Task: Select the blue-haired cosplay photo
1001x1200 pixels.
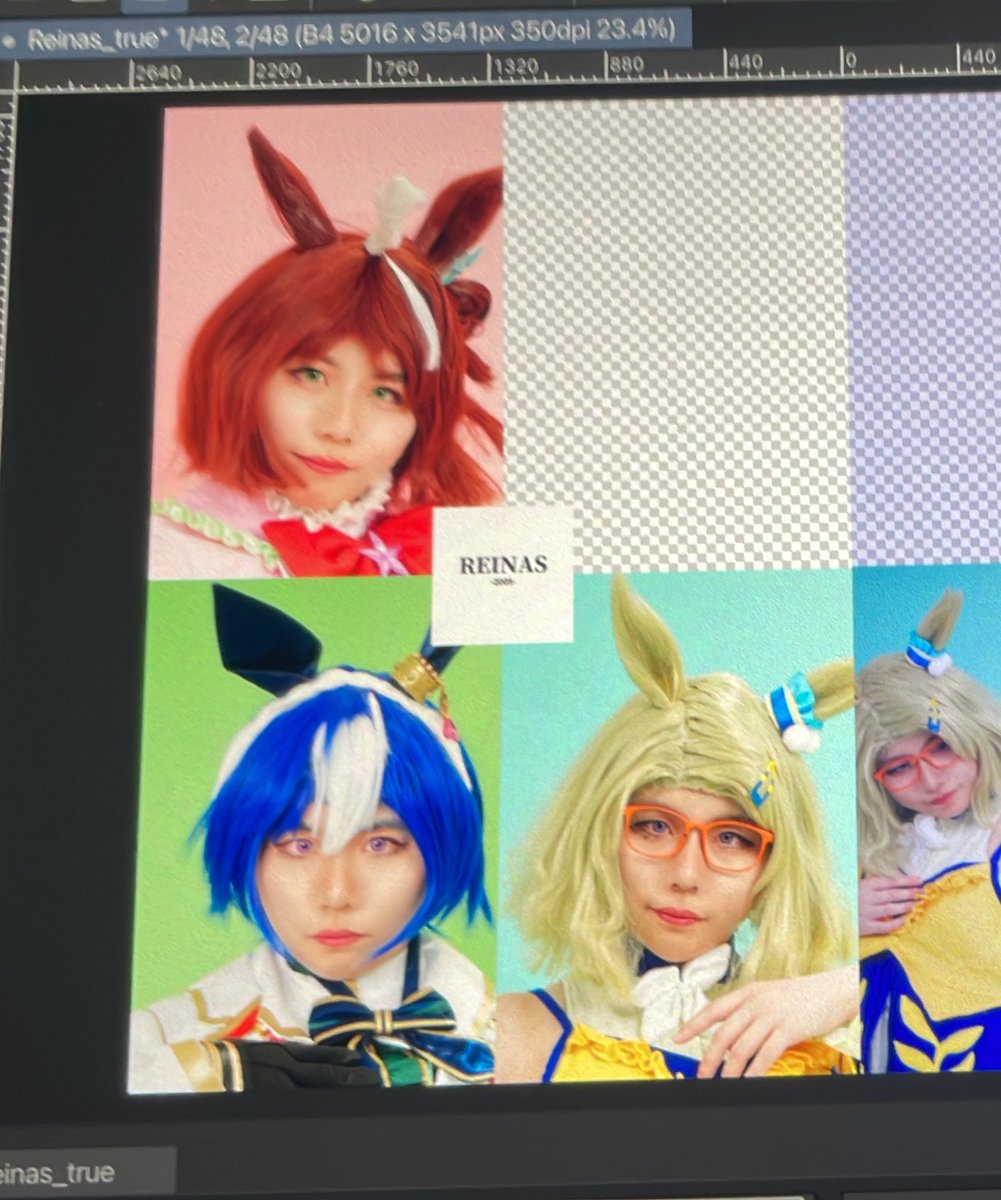Action: [315, 835]
